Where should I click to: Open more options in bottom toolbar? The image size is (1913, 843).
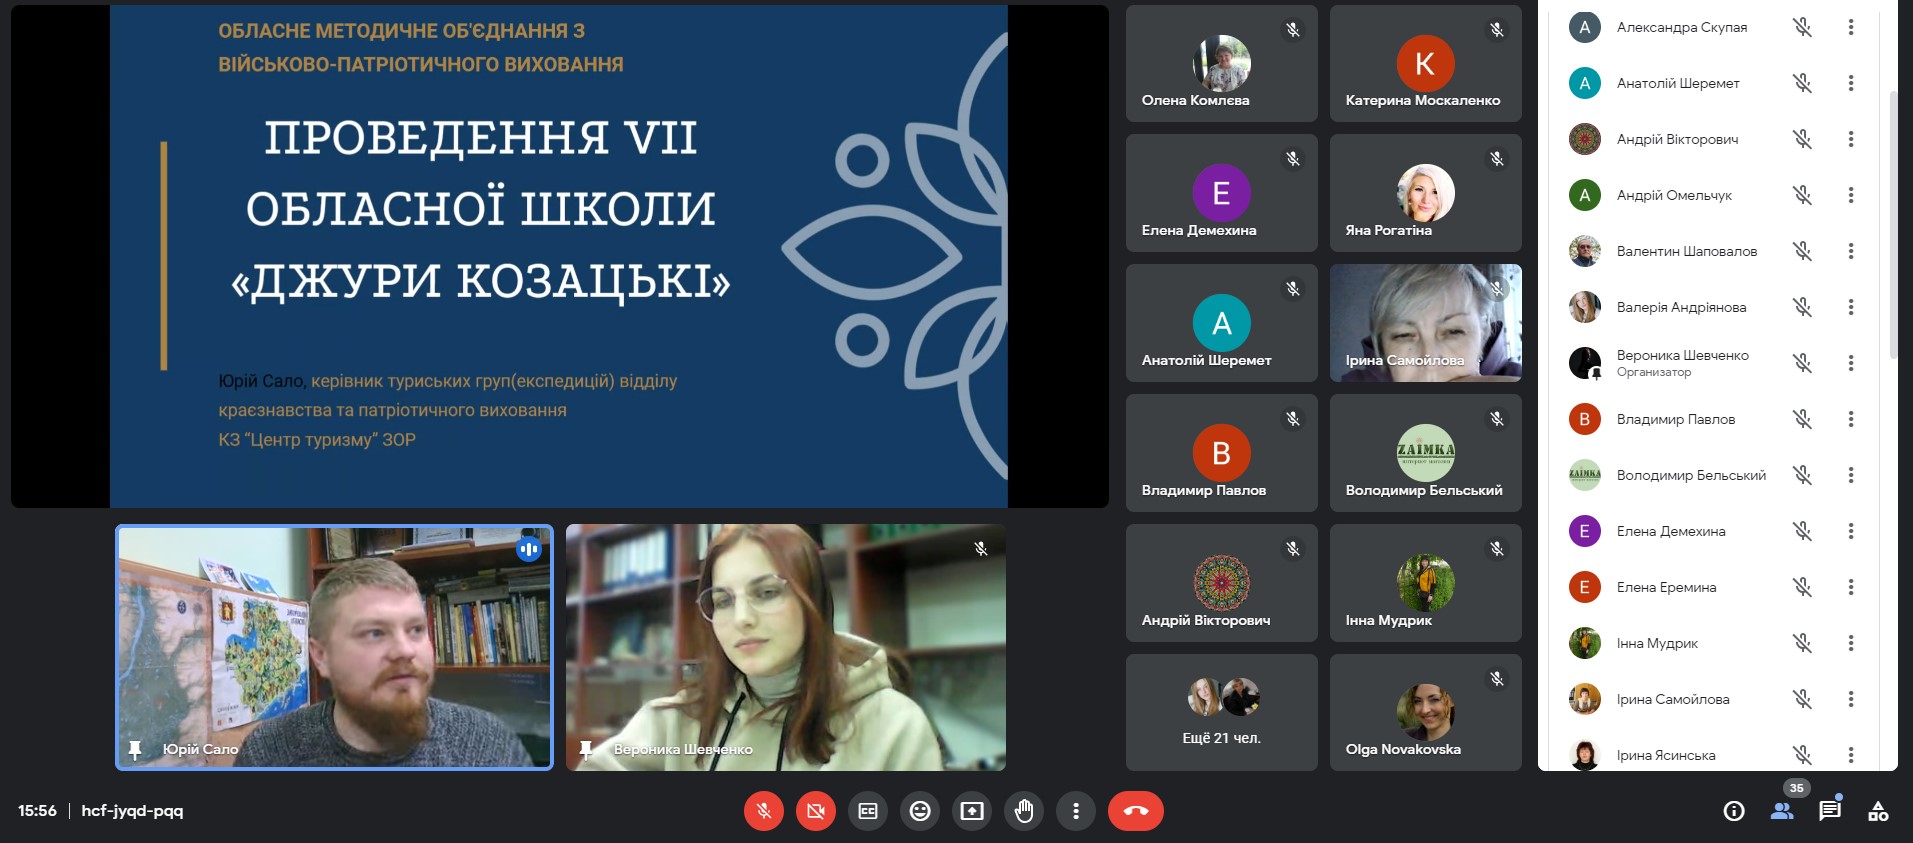(x=1076, y=811)
